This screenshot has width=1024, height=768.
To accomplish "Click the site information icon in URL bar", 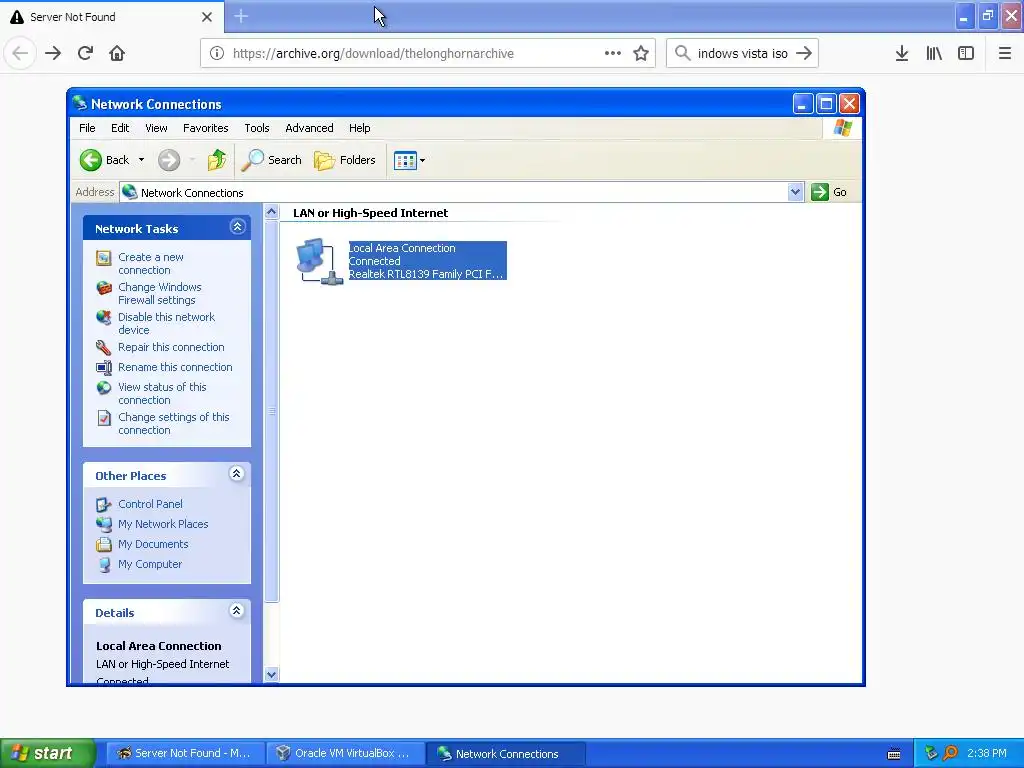I will [217, 53].
